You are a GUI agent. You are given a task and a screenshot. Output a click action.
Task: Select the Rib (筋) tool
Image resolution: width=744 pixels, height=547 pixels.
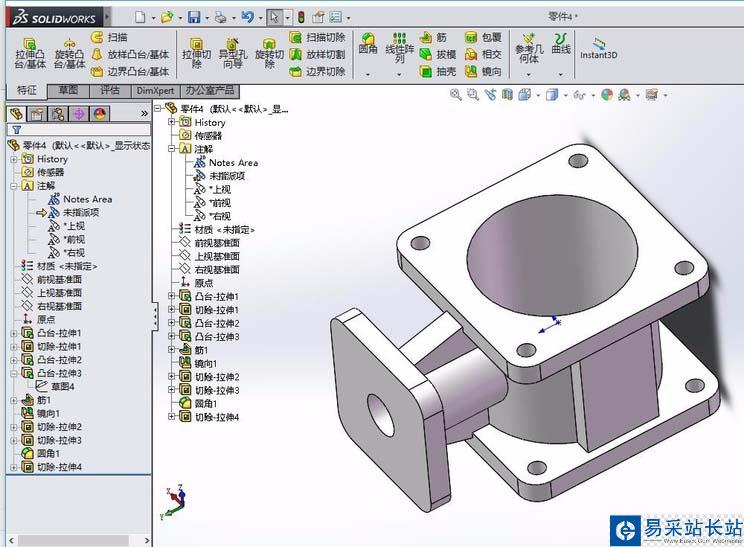[433, 37]
